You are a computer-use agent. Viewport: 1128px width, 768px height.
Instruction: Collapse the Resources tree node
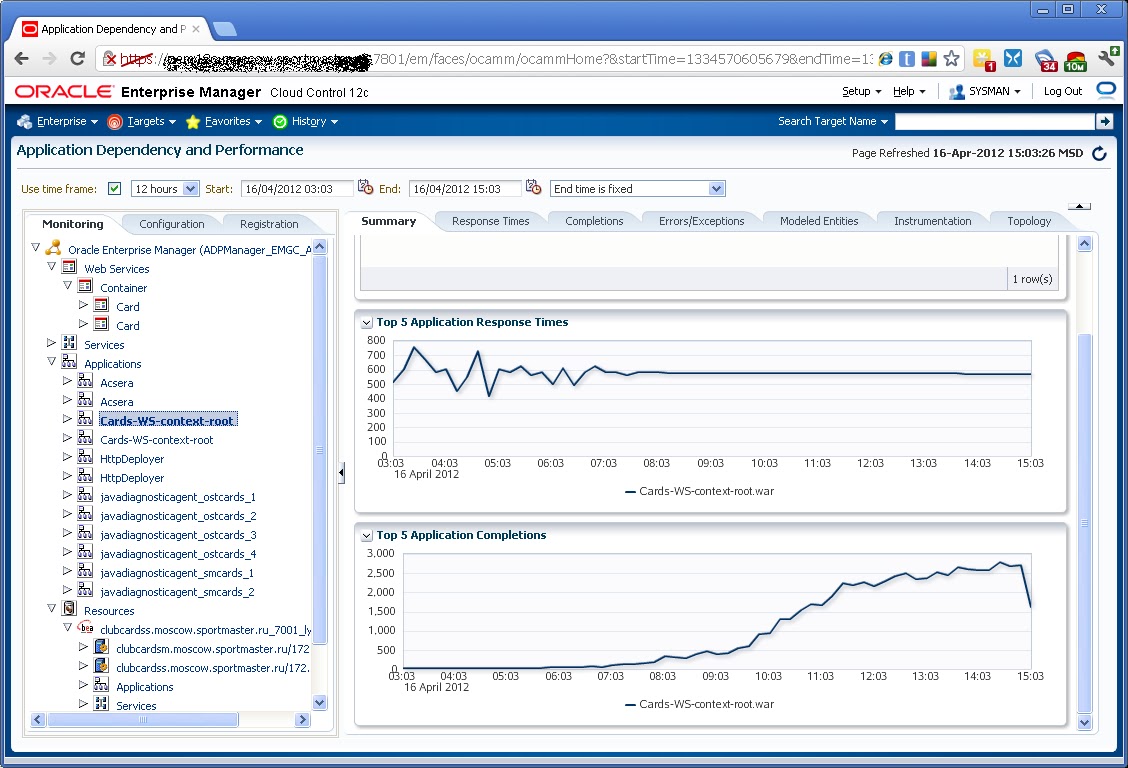click(x=51, y=608)
